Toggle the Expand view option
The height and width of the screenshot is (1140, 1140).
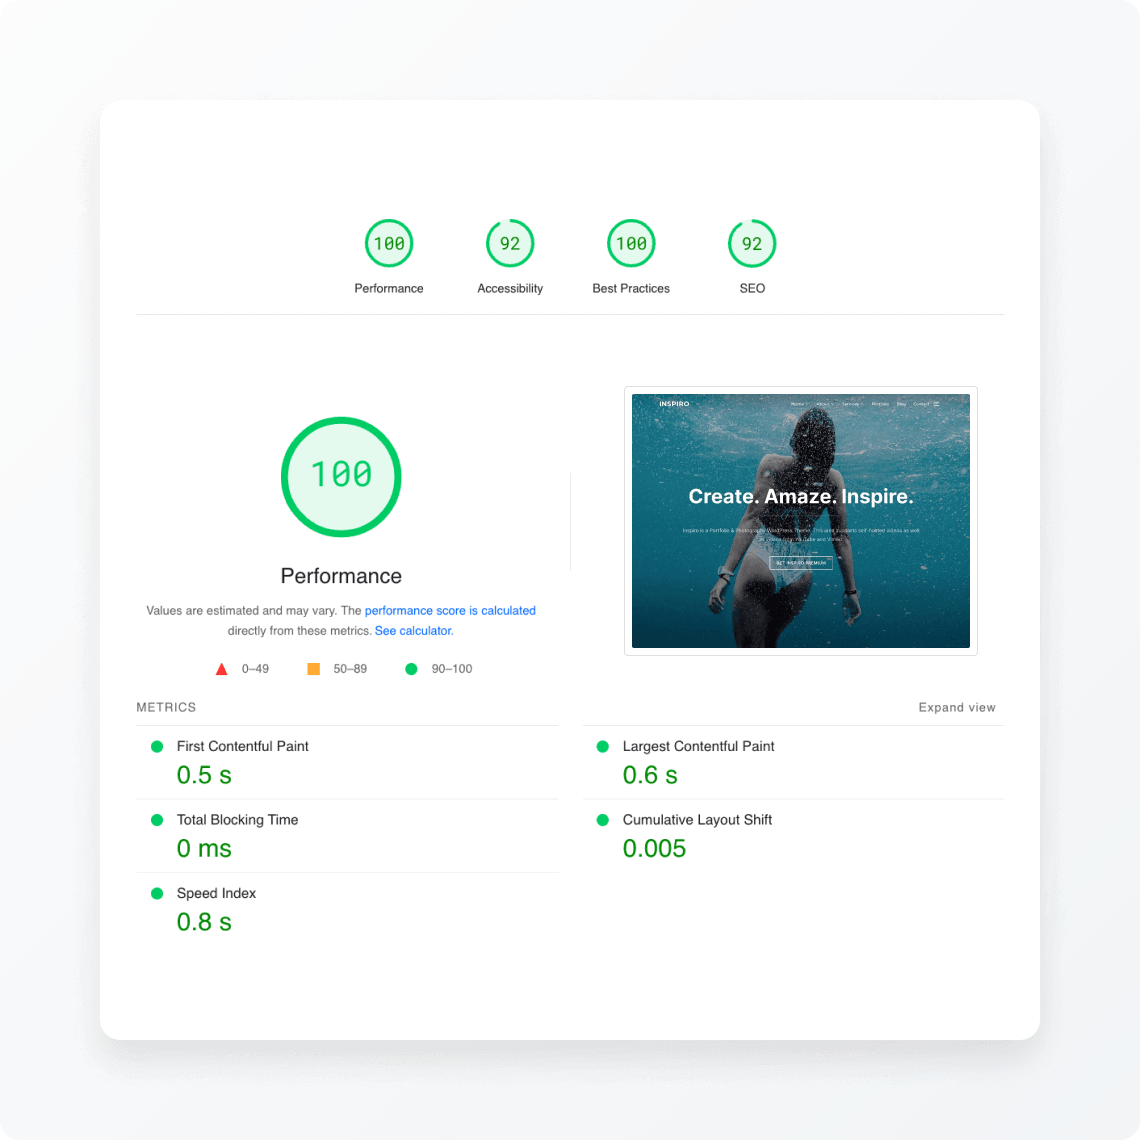tap(957, 707)
